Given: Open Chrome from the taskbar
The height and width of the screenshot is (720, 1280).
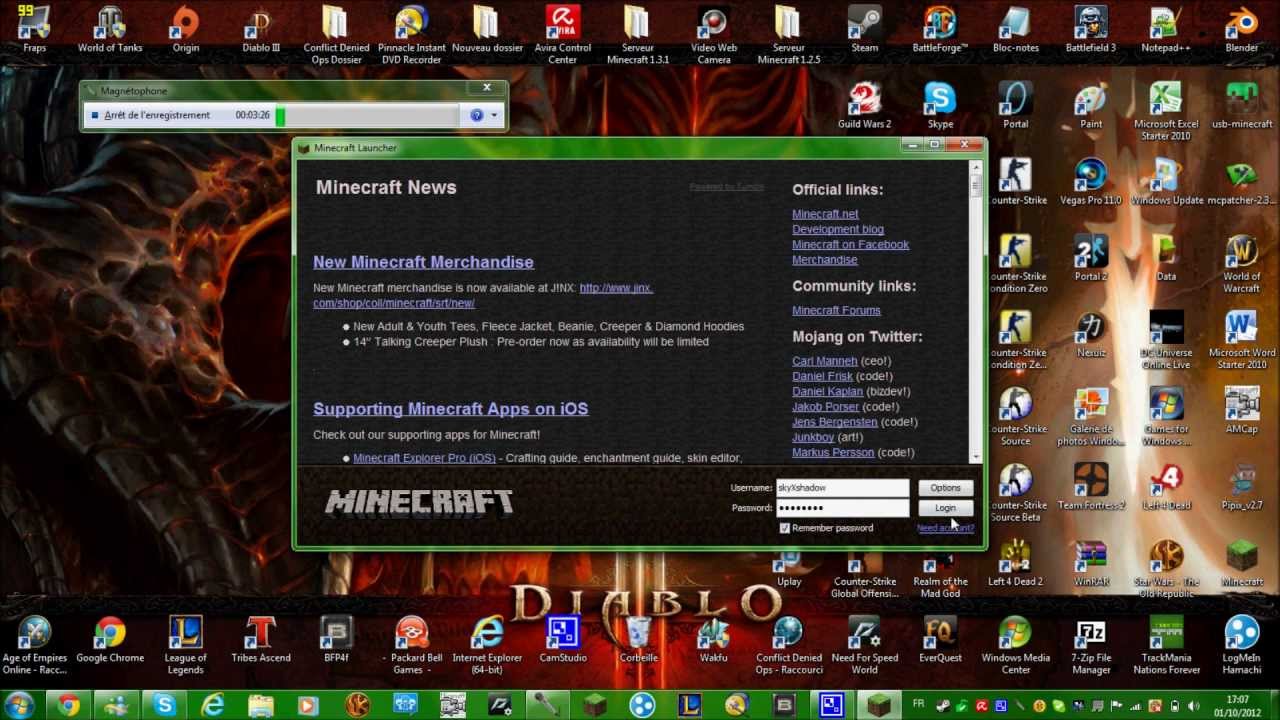Looking at the screenshot, I should point(68,705).
